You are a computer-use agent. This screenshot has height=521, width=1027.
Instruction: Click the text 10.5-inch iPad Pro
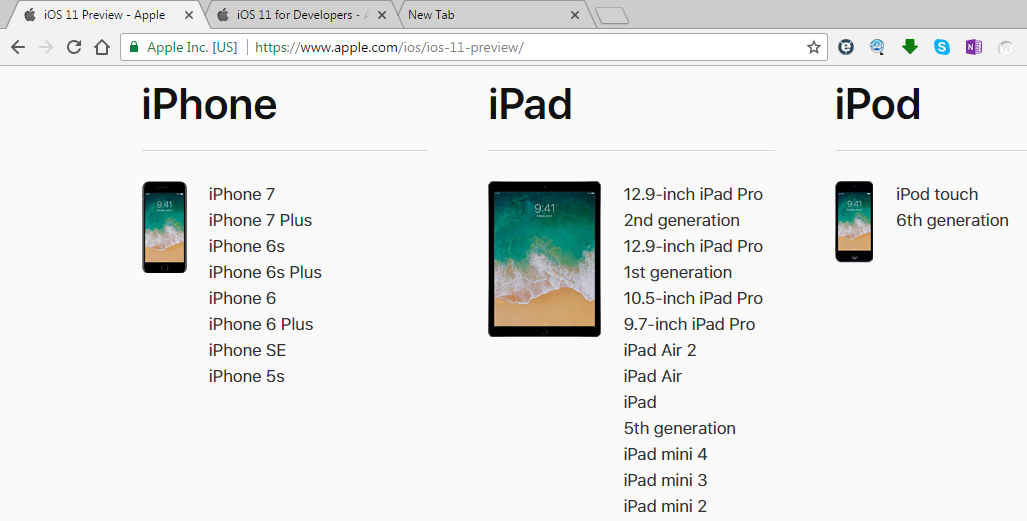(693, 298)
